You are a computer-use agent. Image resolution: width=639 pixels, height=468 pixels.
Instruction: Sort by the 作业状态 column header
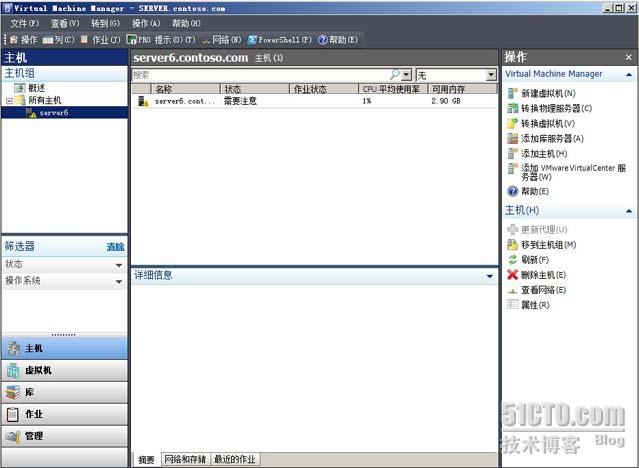pyautogui.click(x=324, y=89)
